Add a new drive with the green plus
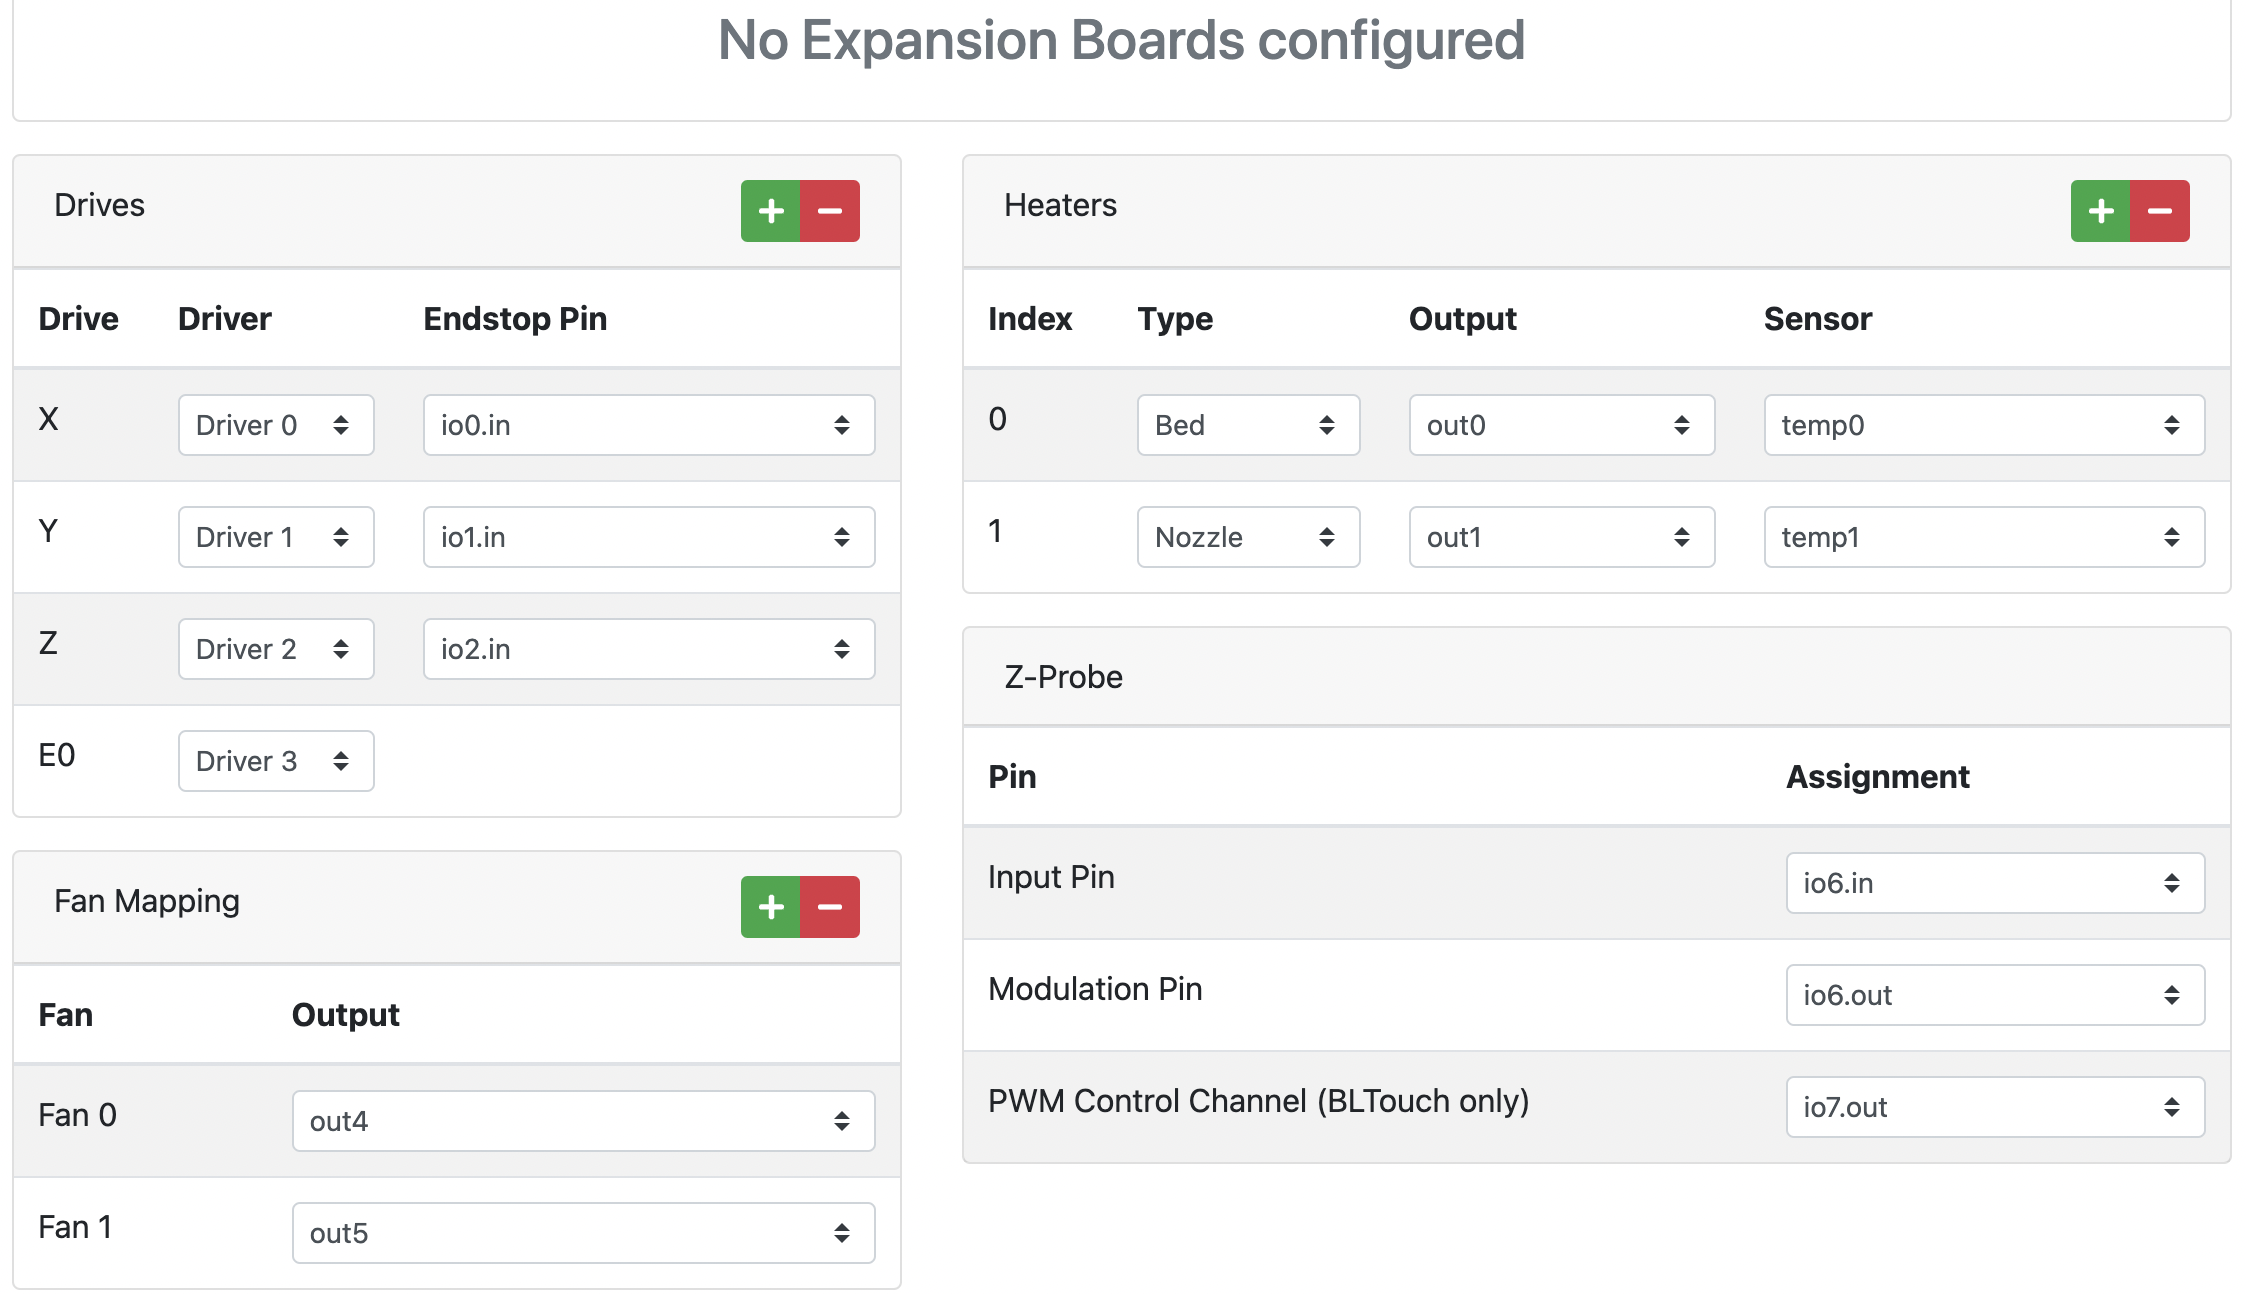The image size is (2246, 1294). tap(770, 211)
